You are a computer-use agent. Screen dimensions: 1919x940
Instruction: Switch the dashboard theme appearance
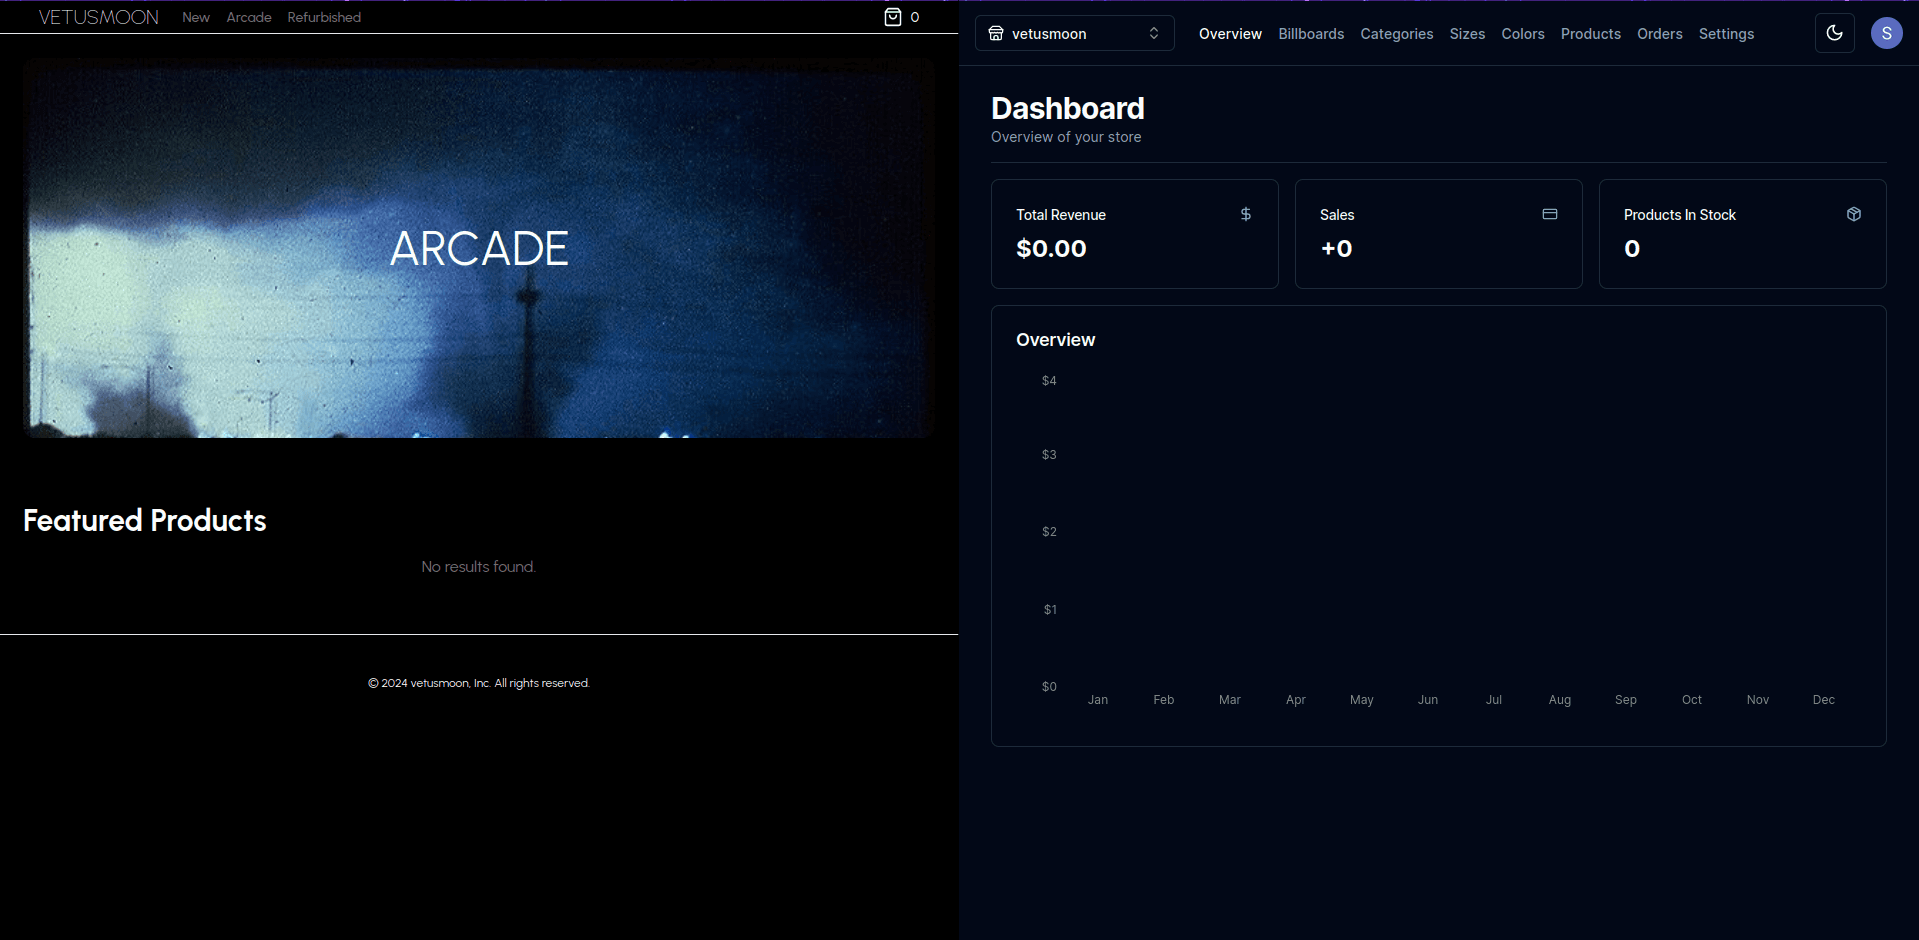[x=1835, y=33]
